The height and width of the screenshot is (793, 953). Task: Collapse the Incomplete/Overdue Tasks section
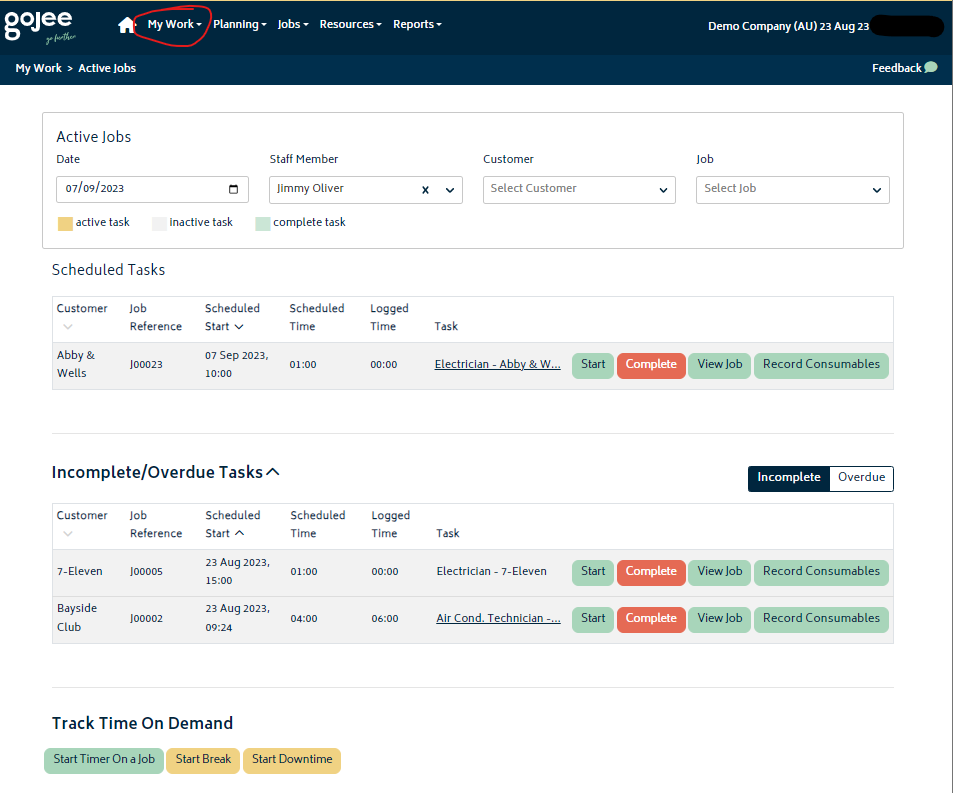point(273,472)
